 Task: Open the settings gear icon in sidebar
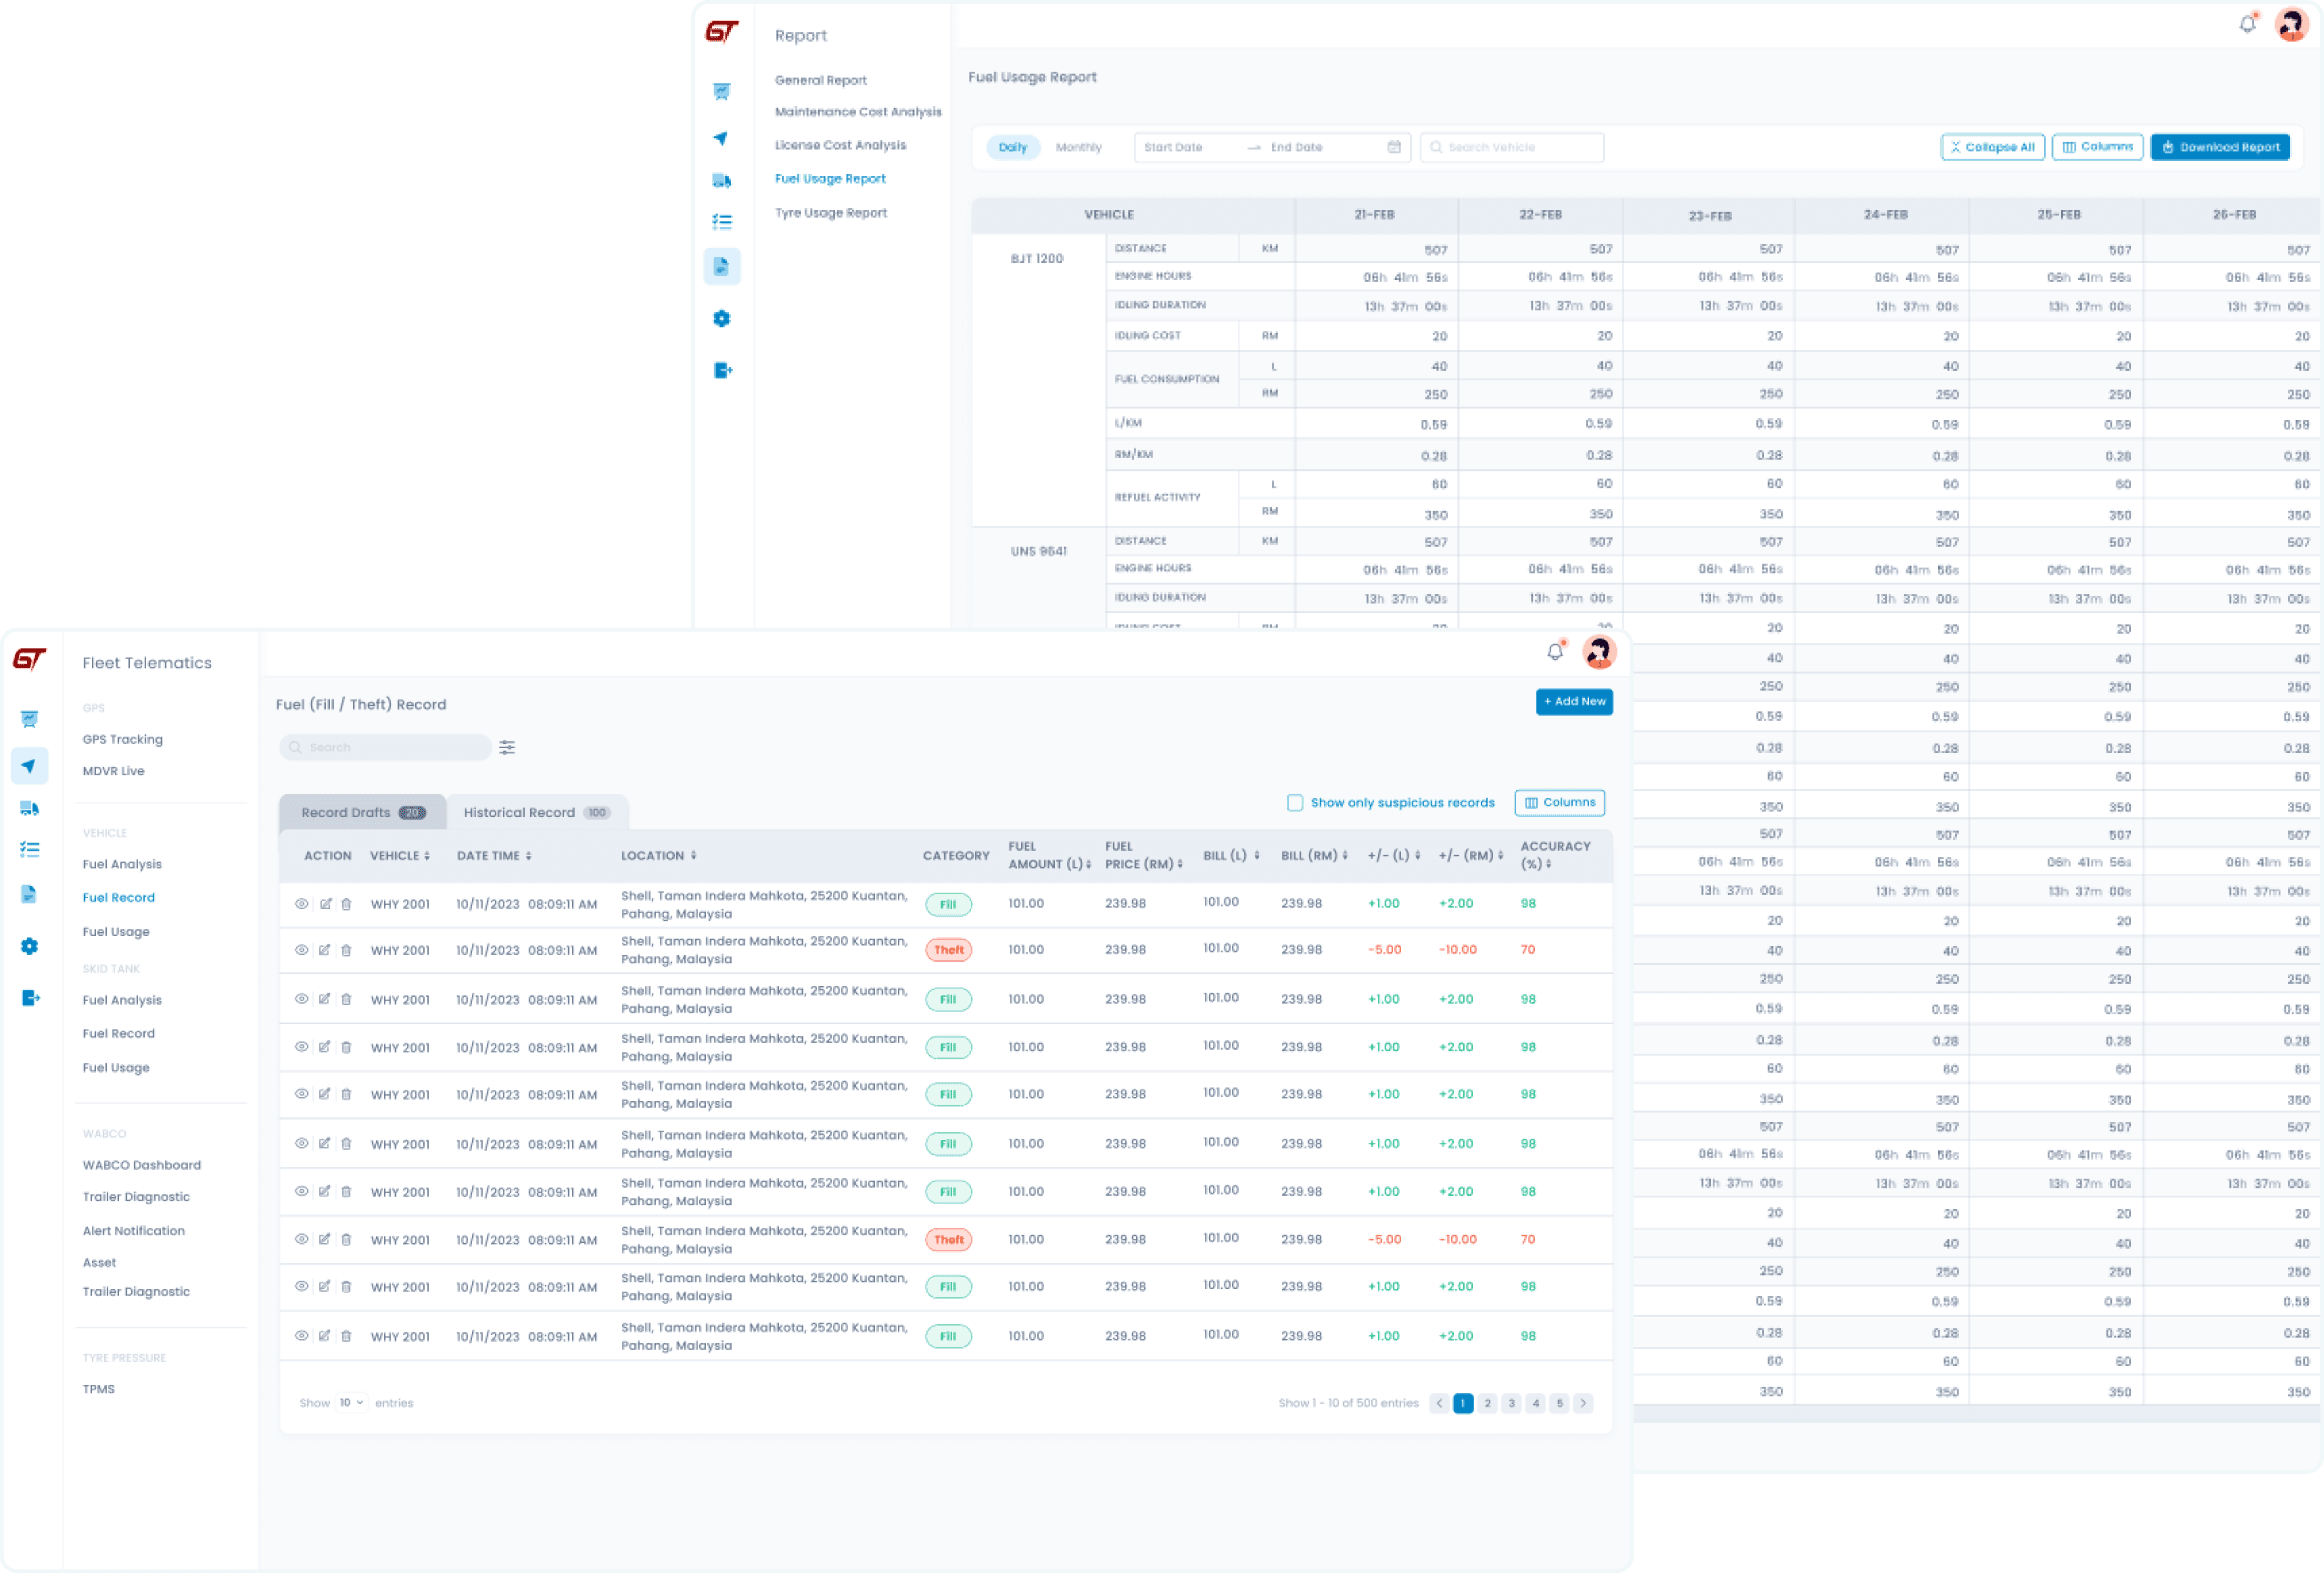coord(29,946)
